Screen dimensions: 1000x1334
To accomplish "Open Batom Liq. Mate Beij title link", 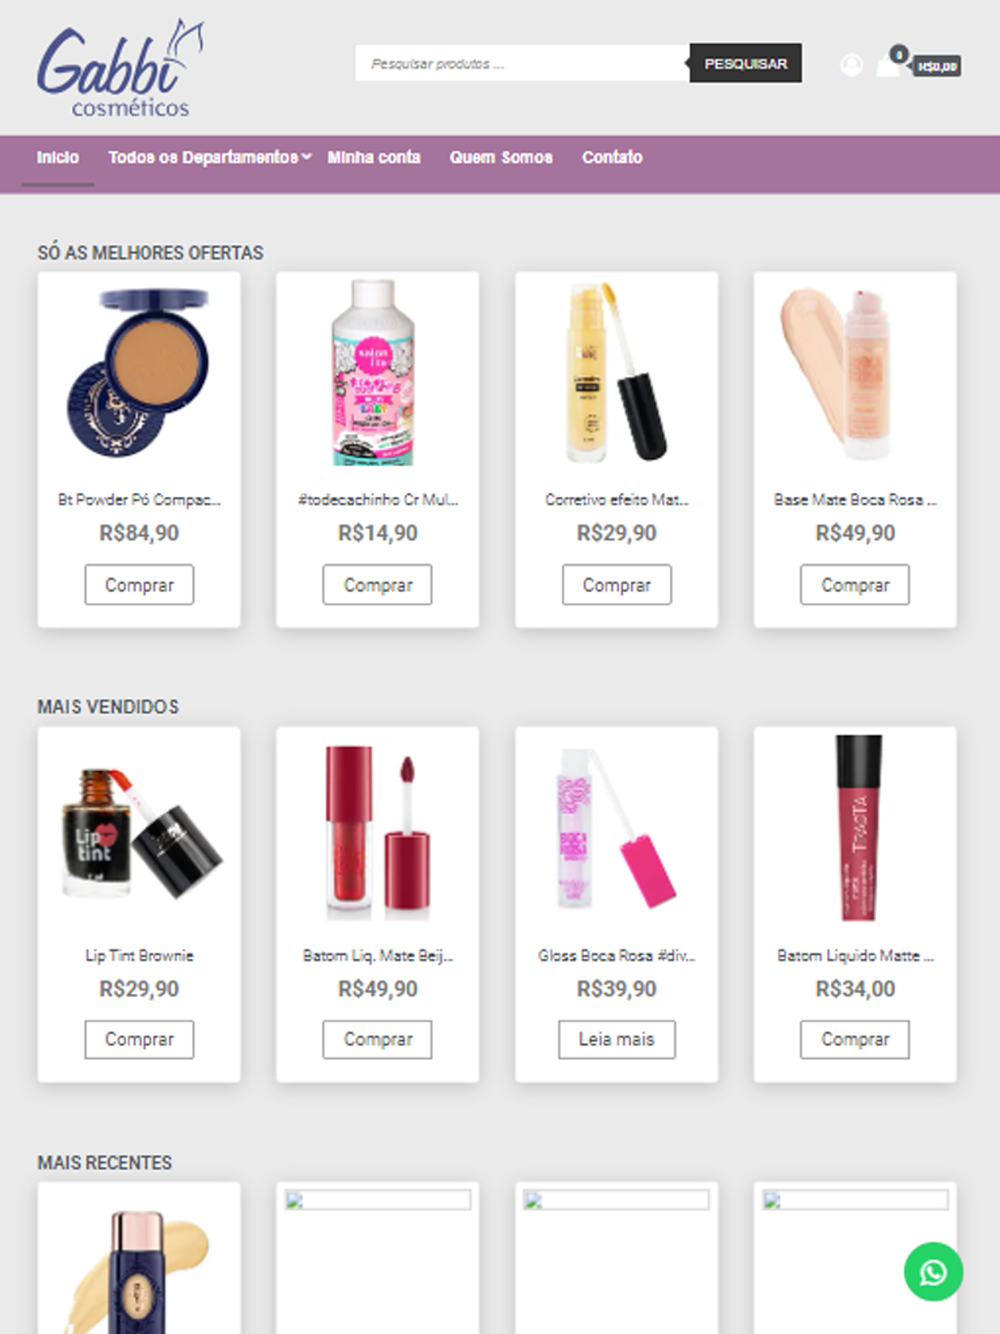I will 377,955.
